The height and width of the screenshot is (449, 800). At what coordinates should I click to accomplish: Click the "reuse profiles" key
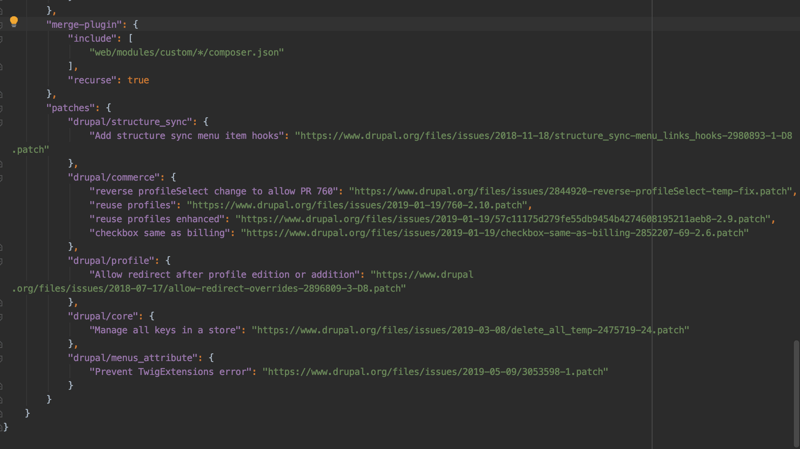[133, 205]
